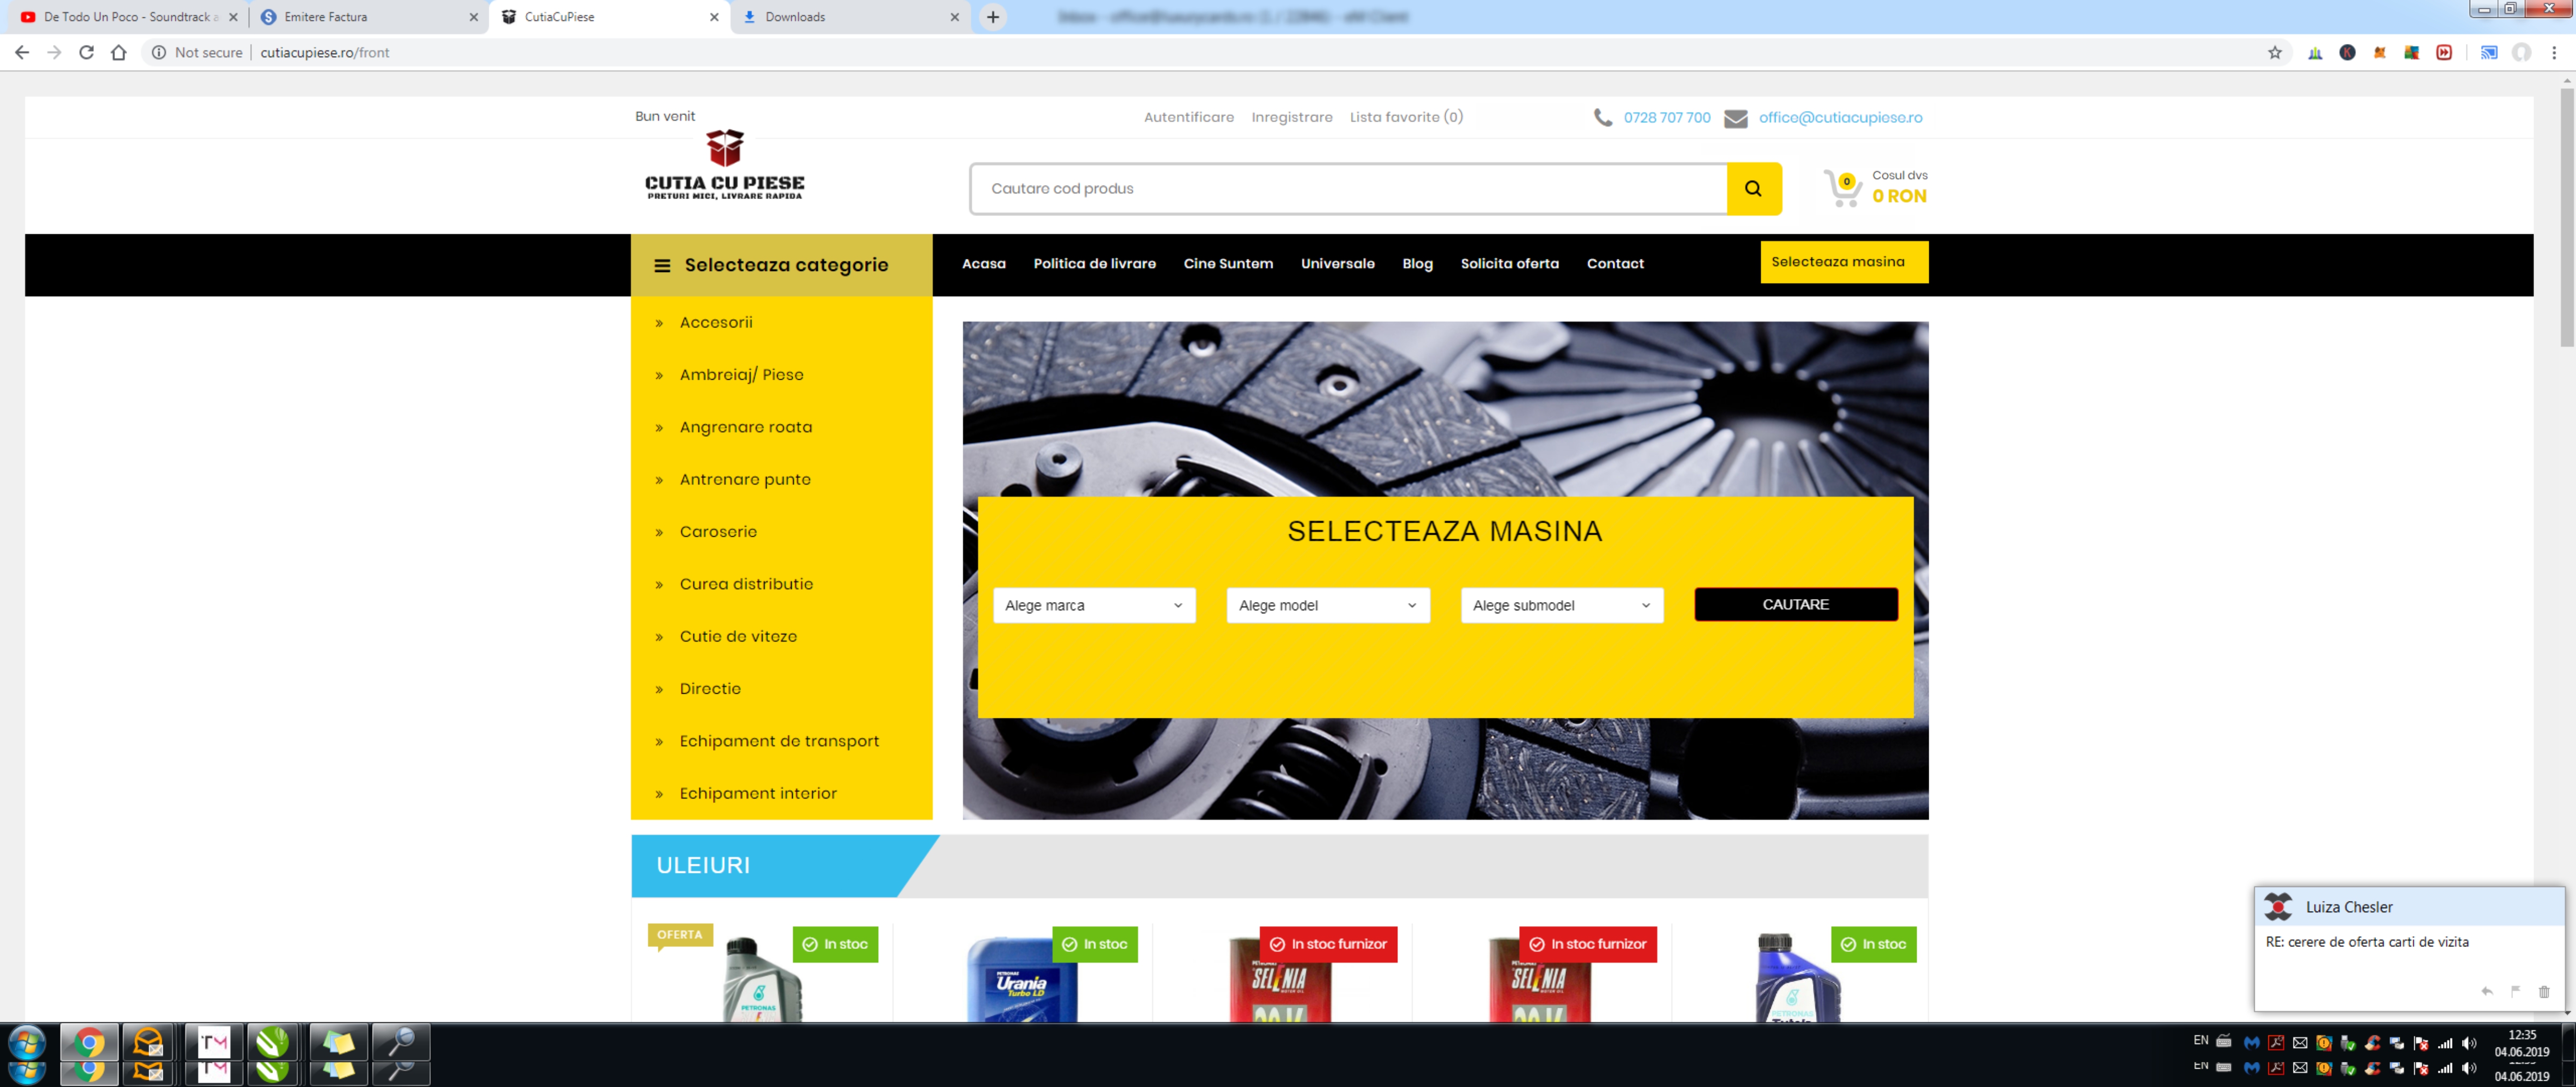Submit search with yellow magnifier button

1753,189
